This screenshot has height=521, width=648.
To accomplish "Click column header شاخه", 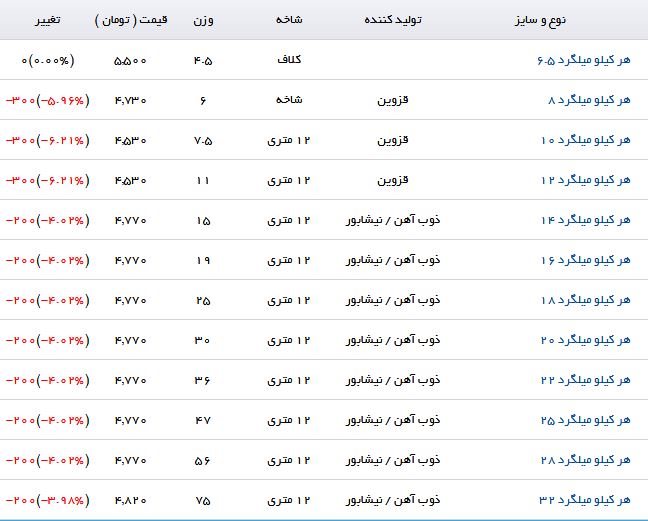I will click(289, 19).
